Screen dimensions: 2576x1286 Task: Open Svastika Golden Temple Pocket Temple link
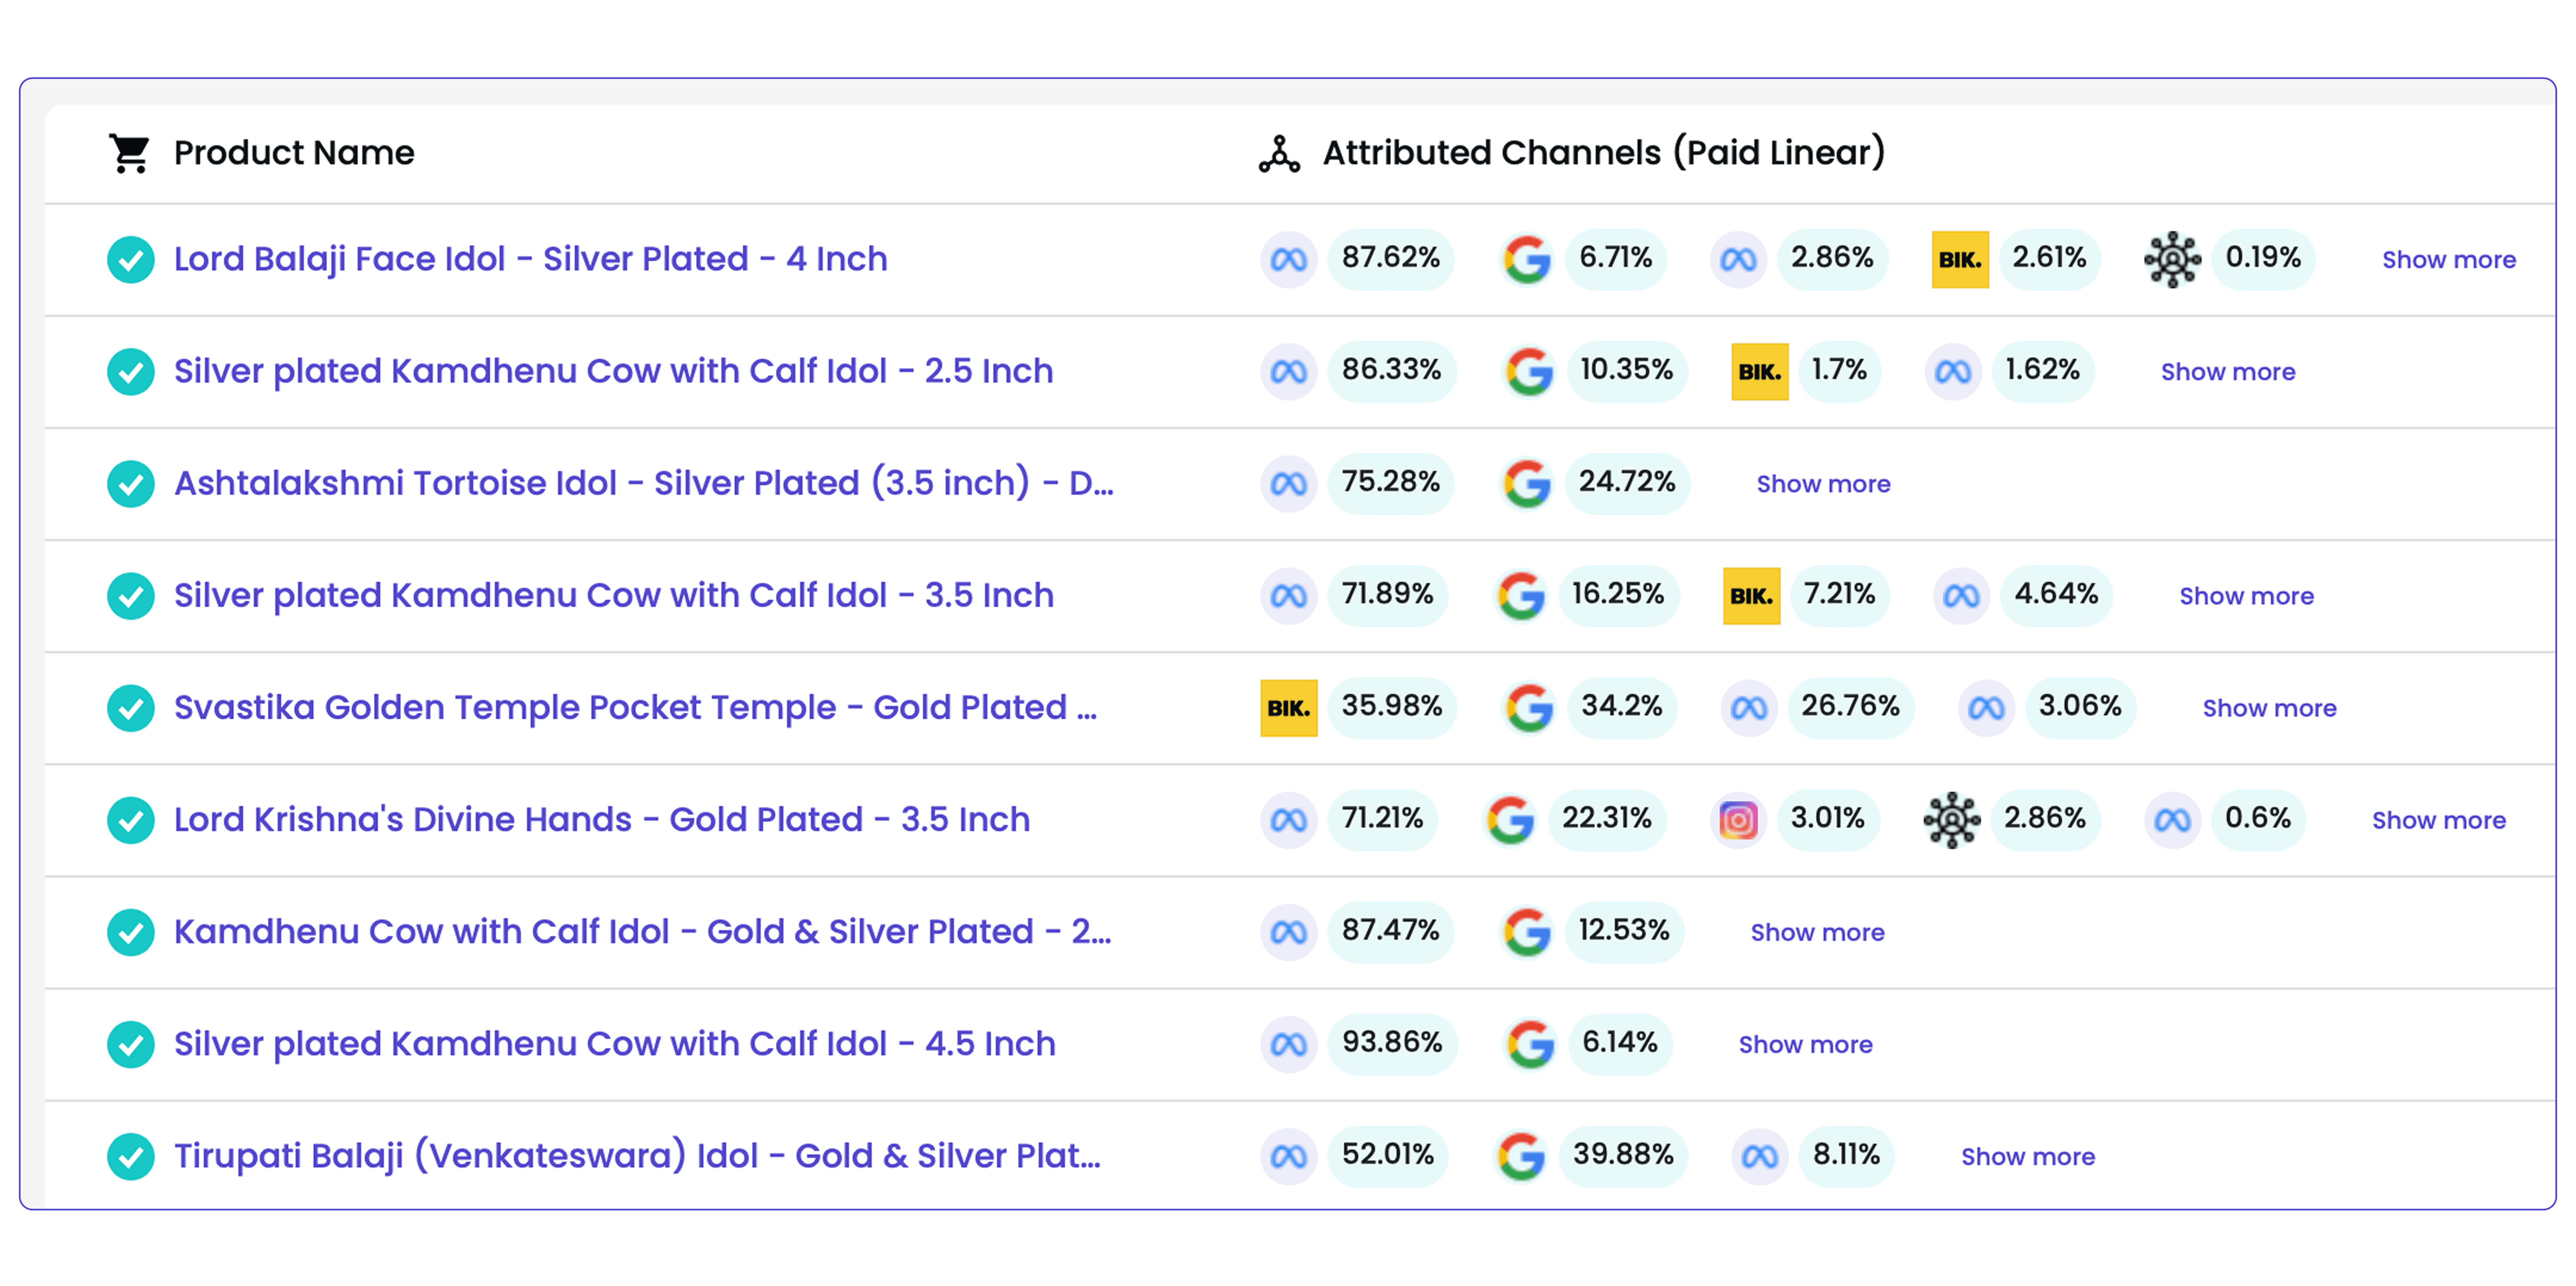pyautogui.click(x=635, y=707)
